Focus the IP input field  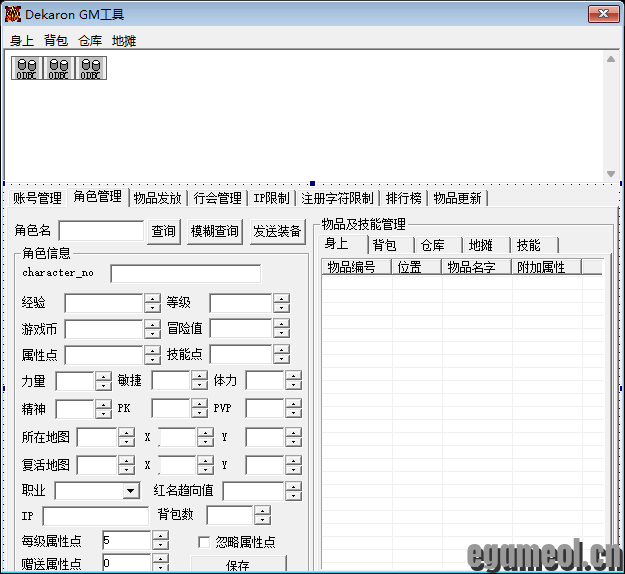[x=96, y=516]
